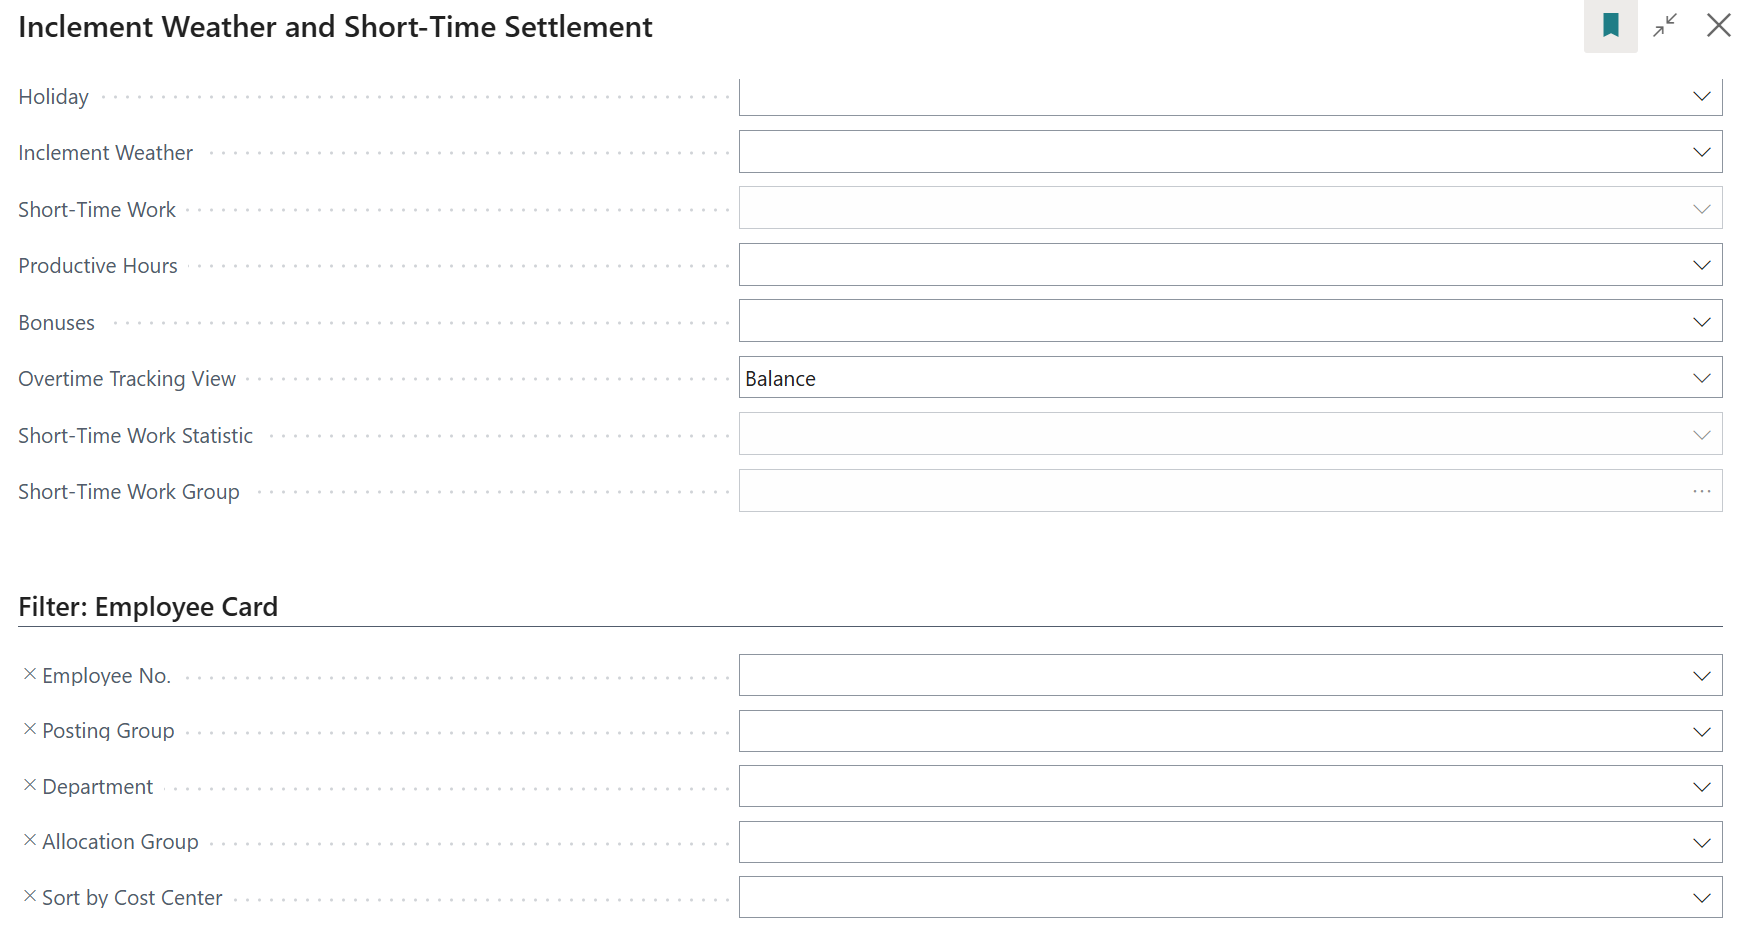The width and height of the screenshot is (1751, 945).
Task: Remove the Employee No. filter
Action: 30,675
